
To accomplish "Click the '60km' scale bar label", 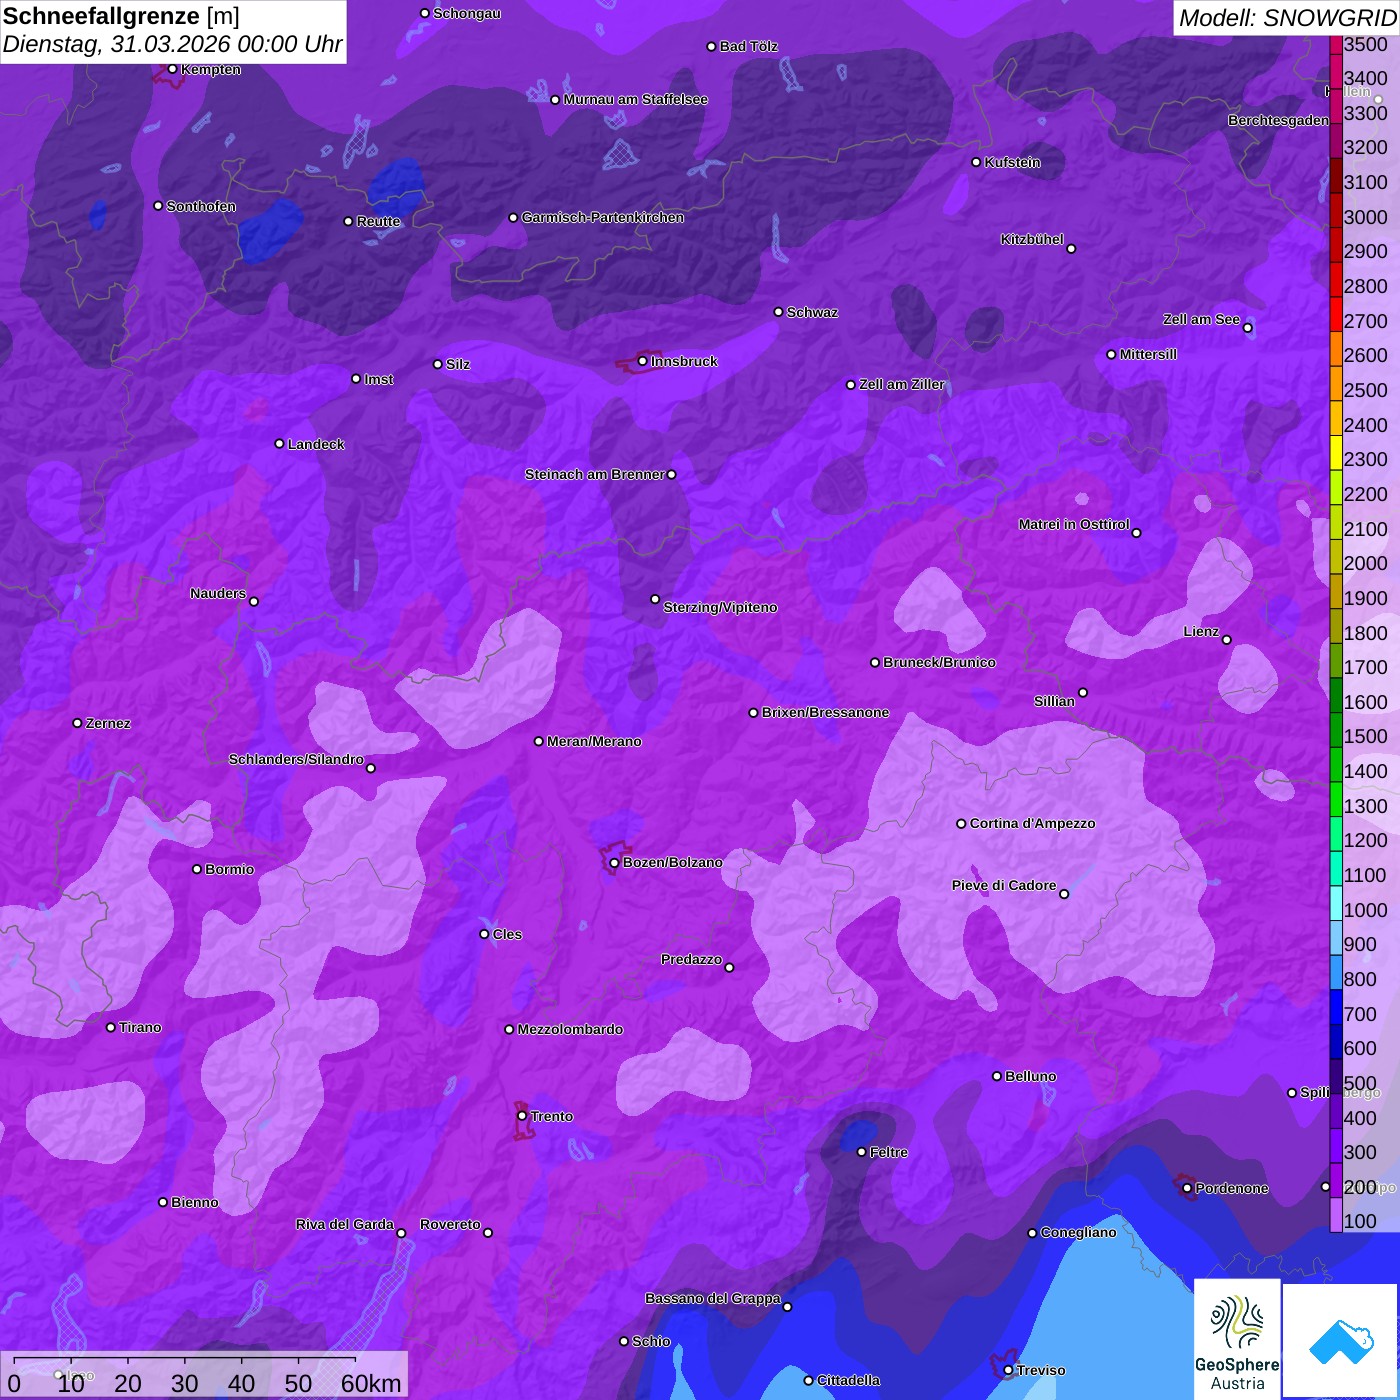I will pos(371,1383).
